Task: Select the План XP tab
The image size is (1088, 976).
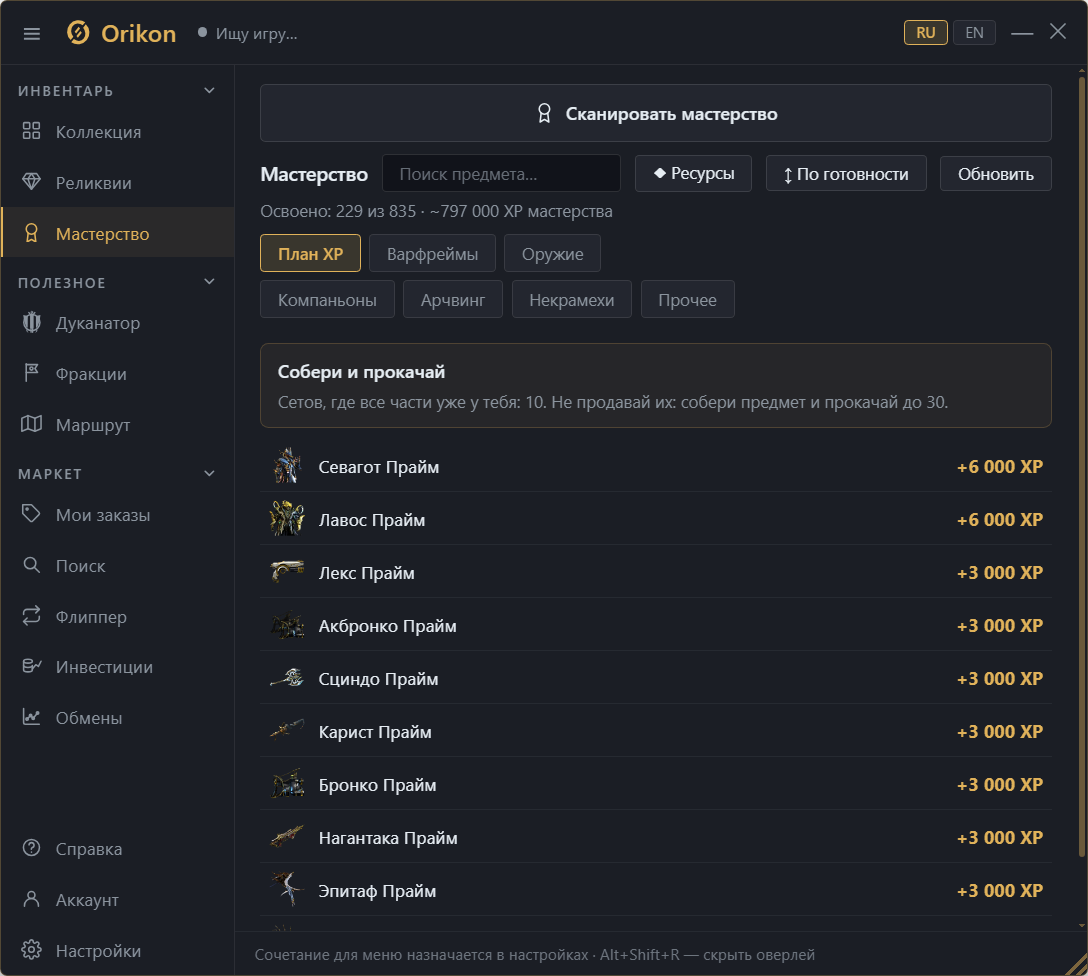Action: pos(310,253)
